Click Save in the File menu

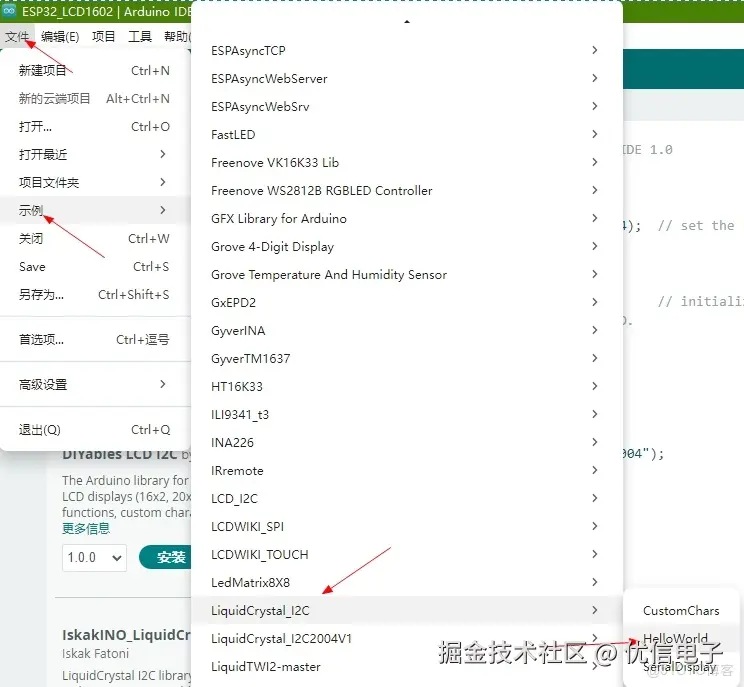click(x=94, y=267)
